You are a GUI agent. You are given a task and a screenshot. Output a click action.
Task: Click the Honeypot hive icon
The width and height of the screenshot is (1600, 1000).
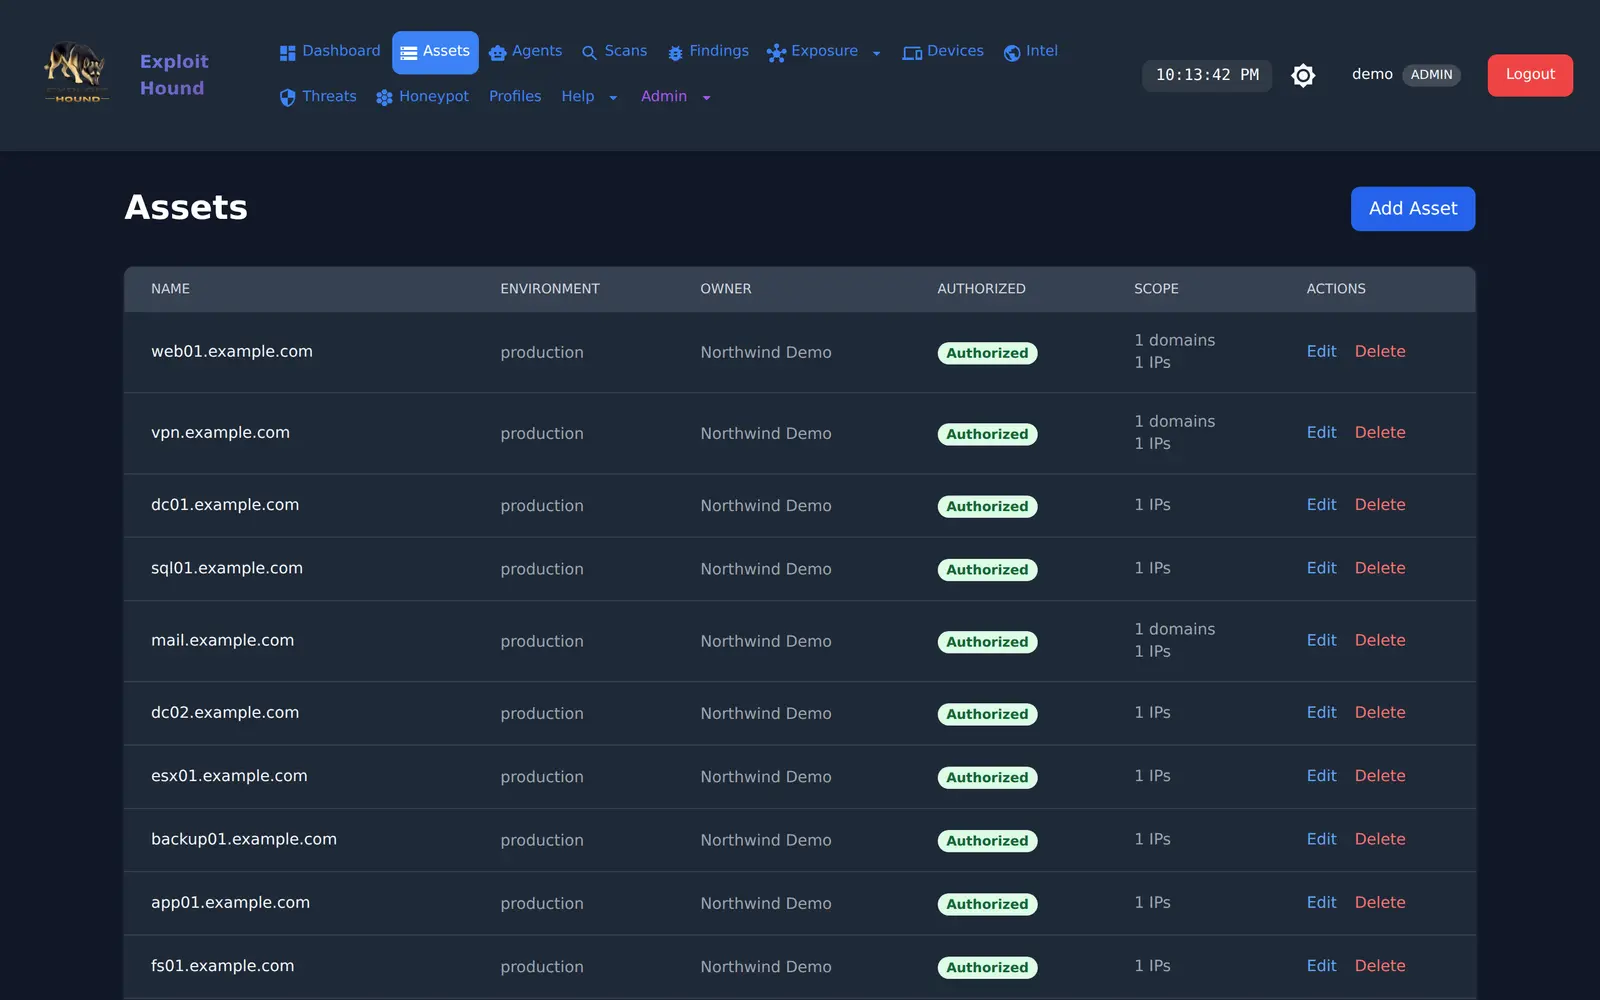384,98
